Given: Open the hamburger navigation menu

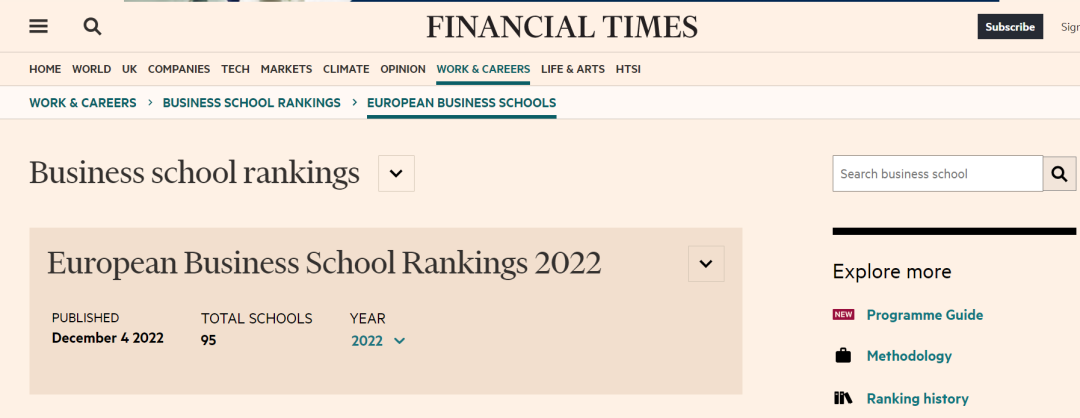Looking at the screenshot, I should click(39, 27).
